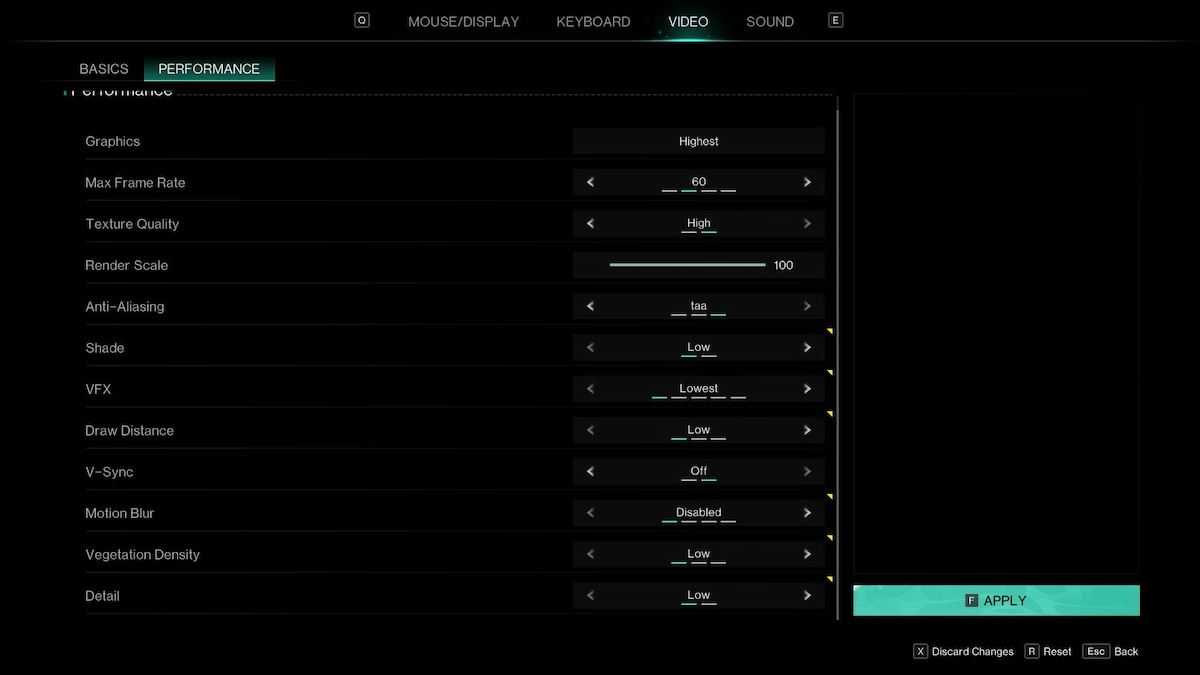The image size is (1200, 675).
Task: Change Motion Blur with right arrow
Action: [x=807, y=513]
